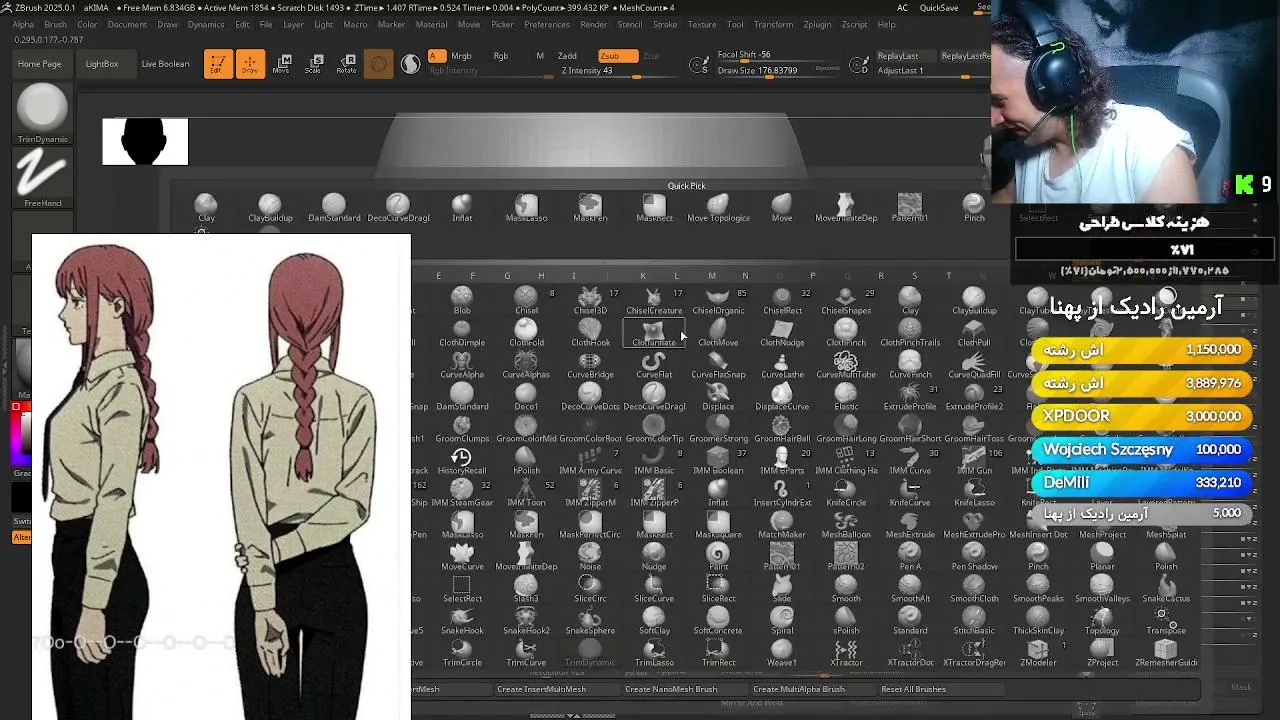Click the QuickSave button
This screenshot has width=1280, height=720.
pyautogui.click(x=939, y=8)
